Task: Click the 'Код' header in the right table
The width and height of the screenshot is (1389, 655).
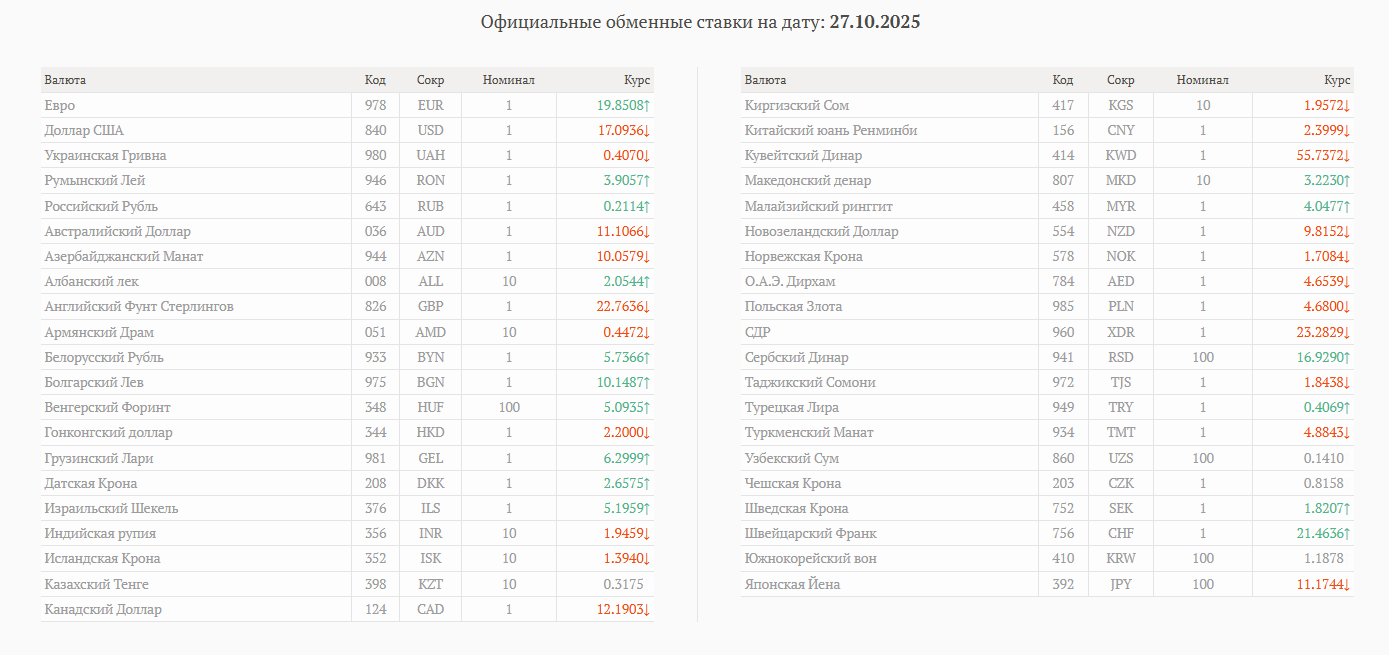Action: pyautogui.click(x=1063, y=80)
